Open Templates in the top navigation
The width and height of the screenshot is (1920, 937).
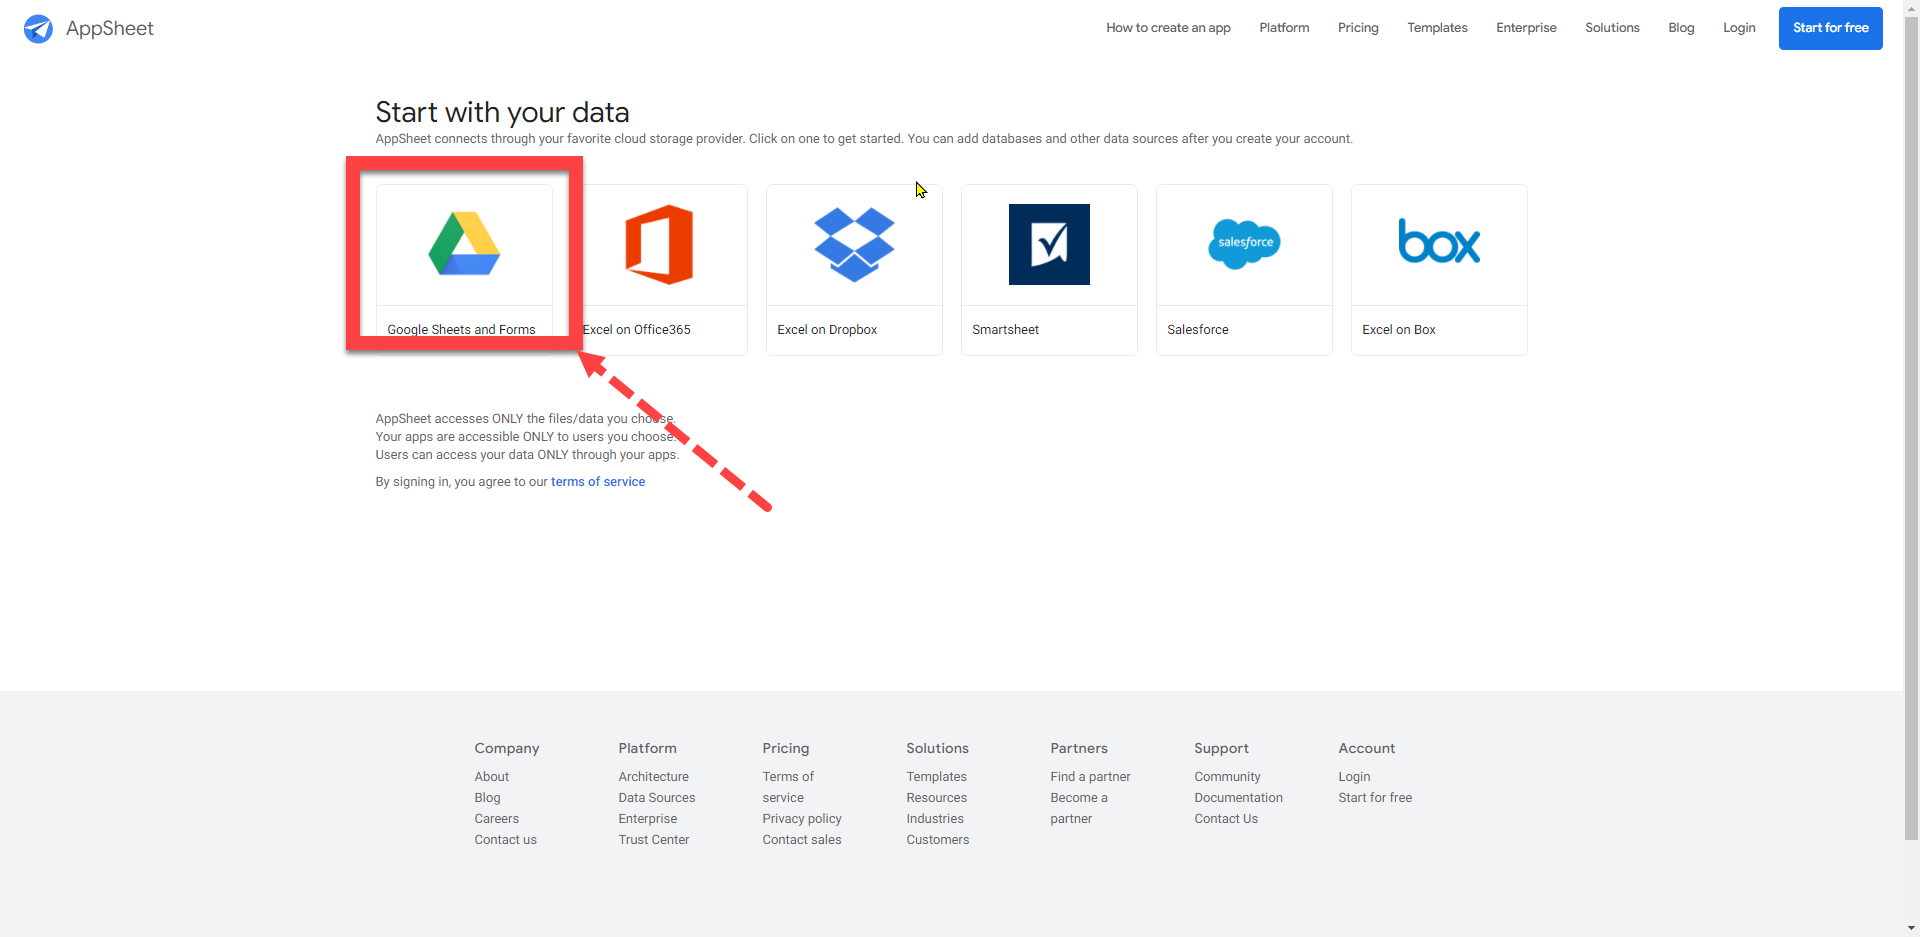coord(1437,28)
